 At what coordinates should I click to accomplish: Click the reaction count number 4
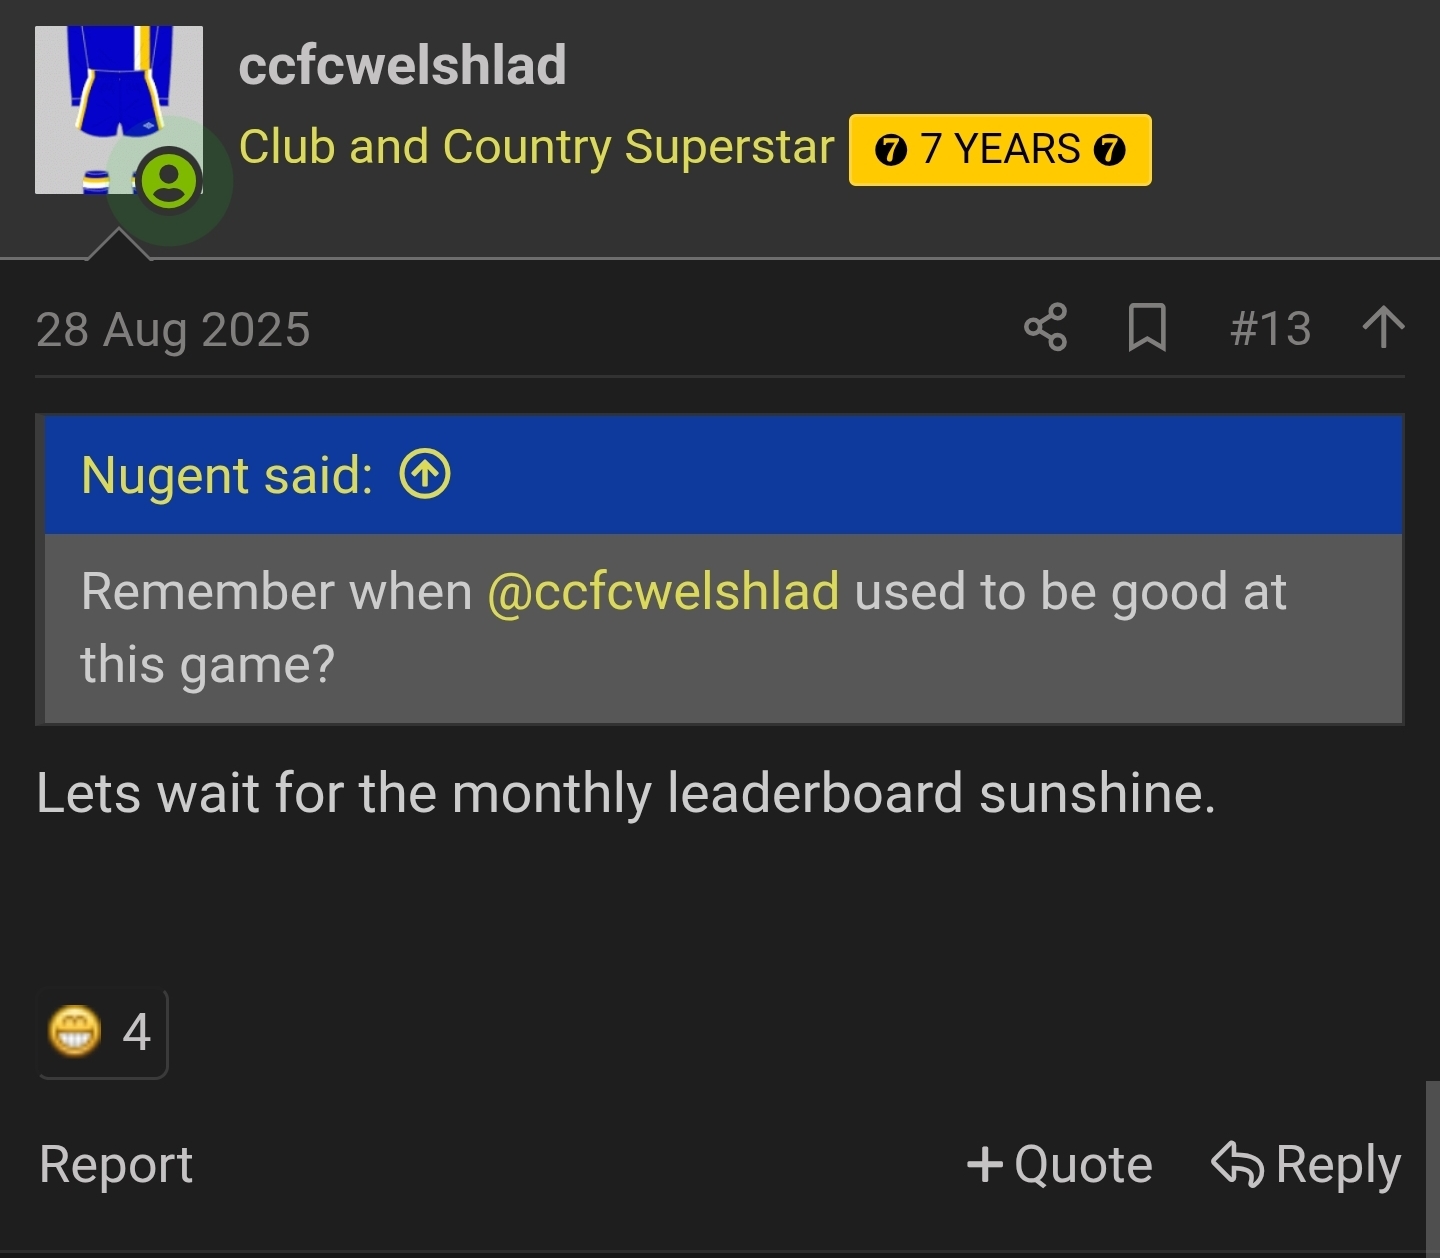136,1032
